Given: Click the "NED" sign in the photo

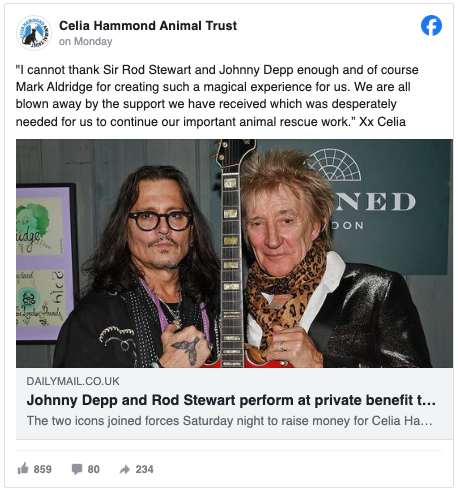Looking at the screenshot, I should coord(375,201).
